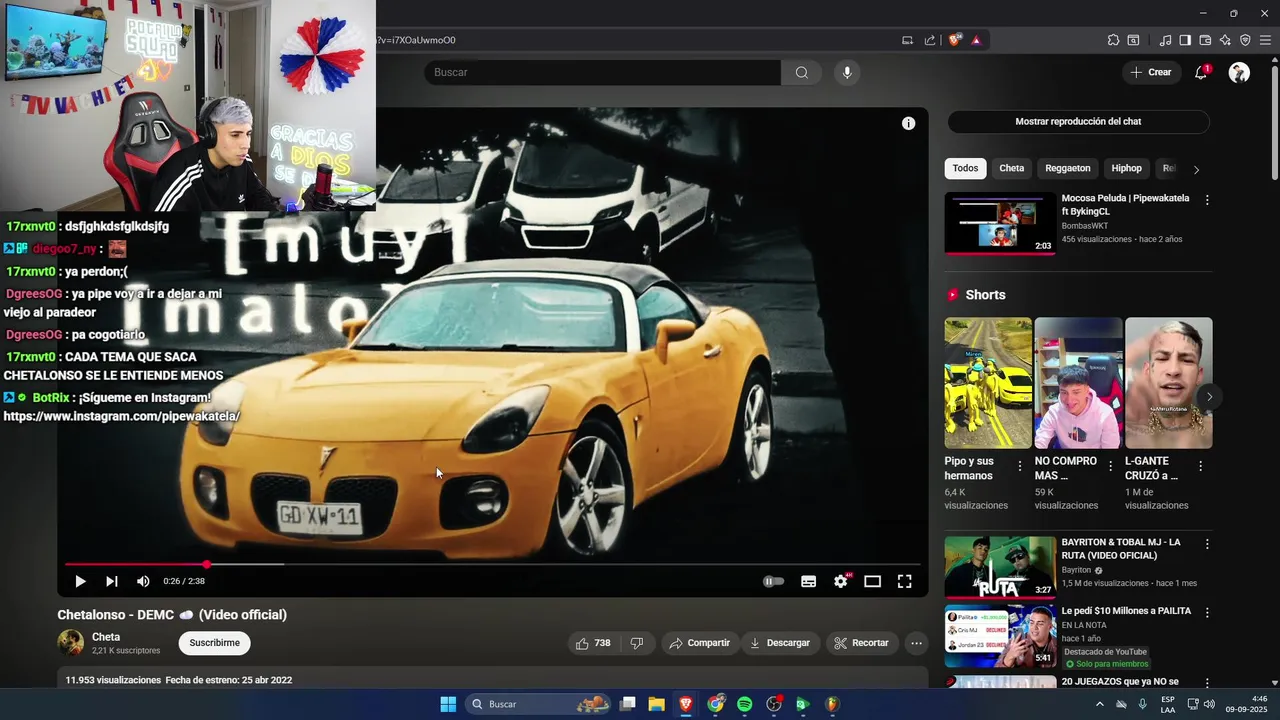The width and height of the screenshot is (1280, 720).
Task: Click the video info card icon
Action: (908, 123)
